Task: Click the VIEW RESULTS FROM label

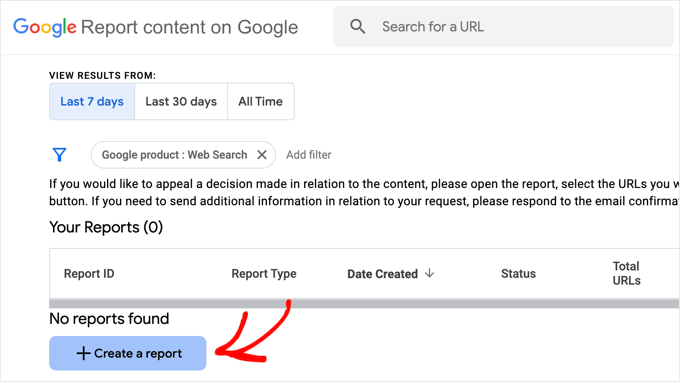Action: (x=102, y=75)
